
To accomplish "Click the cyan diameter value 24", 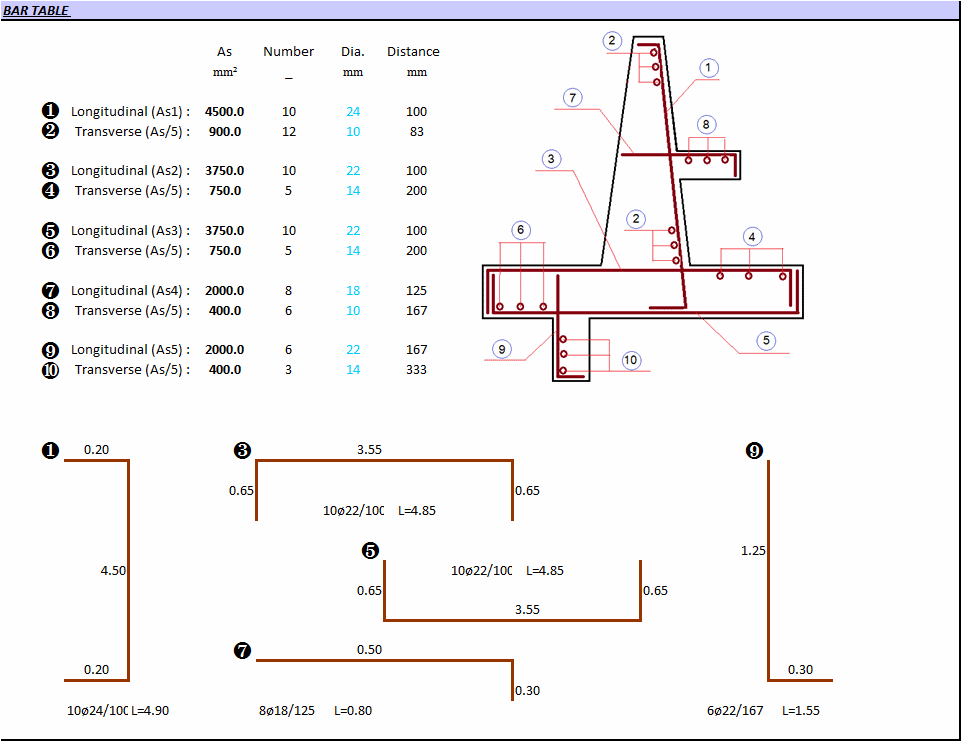I will pos(353,112).
